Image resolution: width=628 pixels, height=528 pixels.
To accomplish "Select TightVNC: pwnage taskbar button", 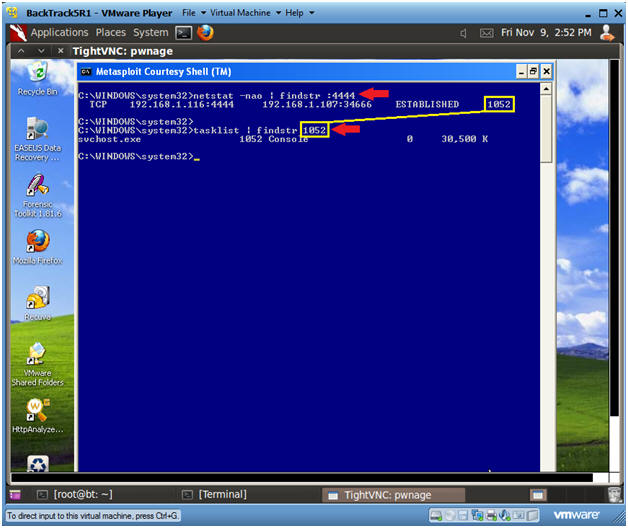I will point(393,496).
